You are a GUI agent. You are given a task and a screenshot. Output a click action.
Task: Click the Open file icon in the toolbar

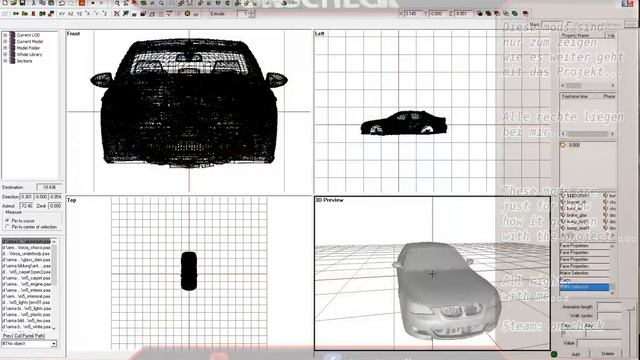tap(13, 3)
